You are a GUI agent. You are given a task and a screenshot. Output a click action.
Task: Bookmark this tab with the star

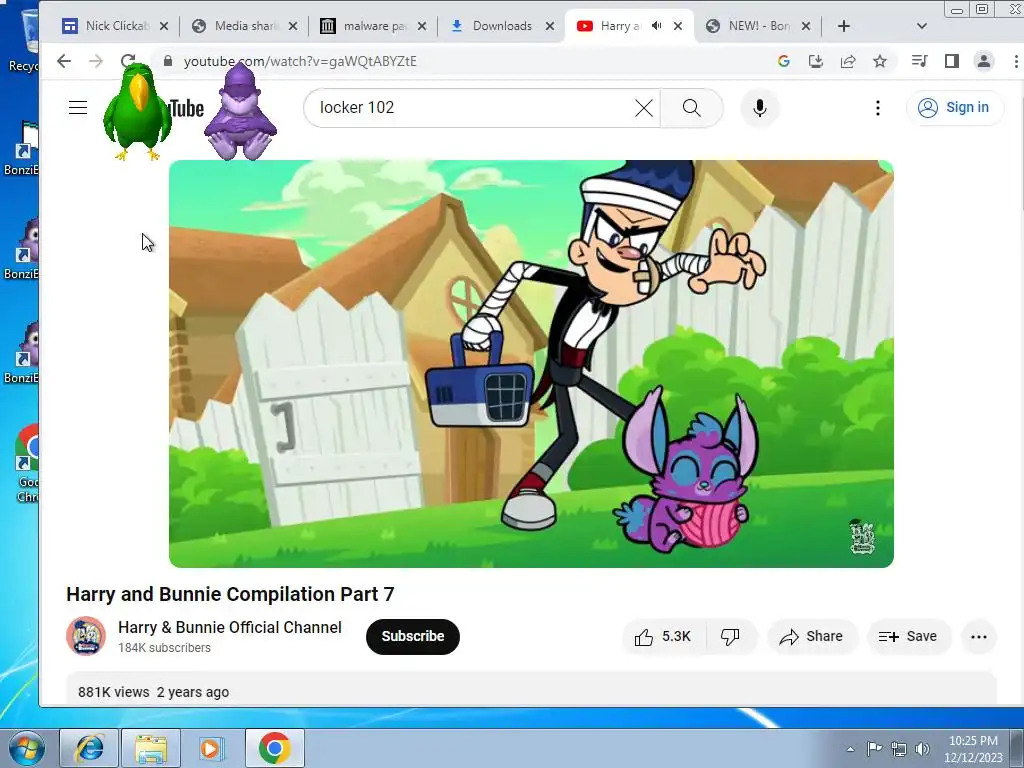[x=880, y=61]
